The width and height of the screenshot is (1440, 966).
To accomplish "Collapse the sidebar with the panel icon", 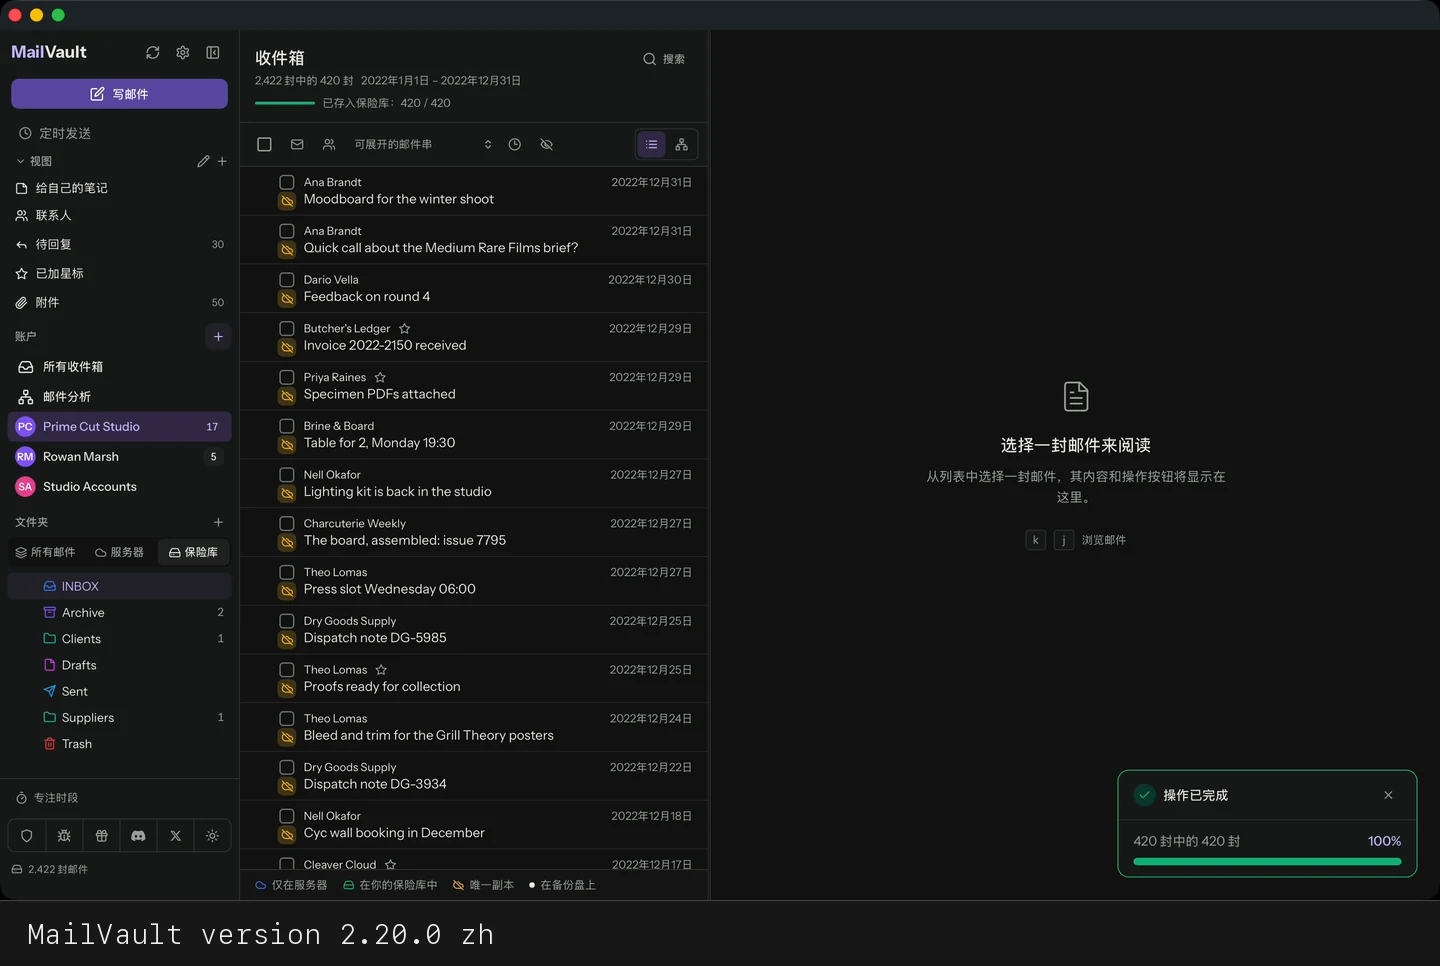I will 213,52.
